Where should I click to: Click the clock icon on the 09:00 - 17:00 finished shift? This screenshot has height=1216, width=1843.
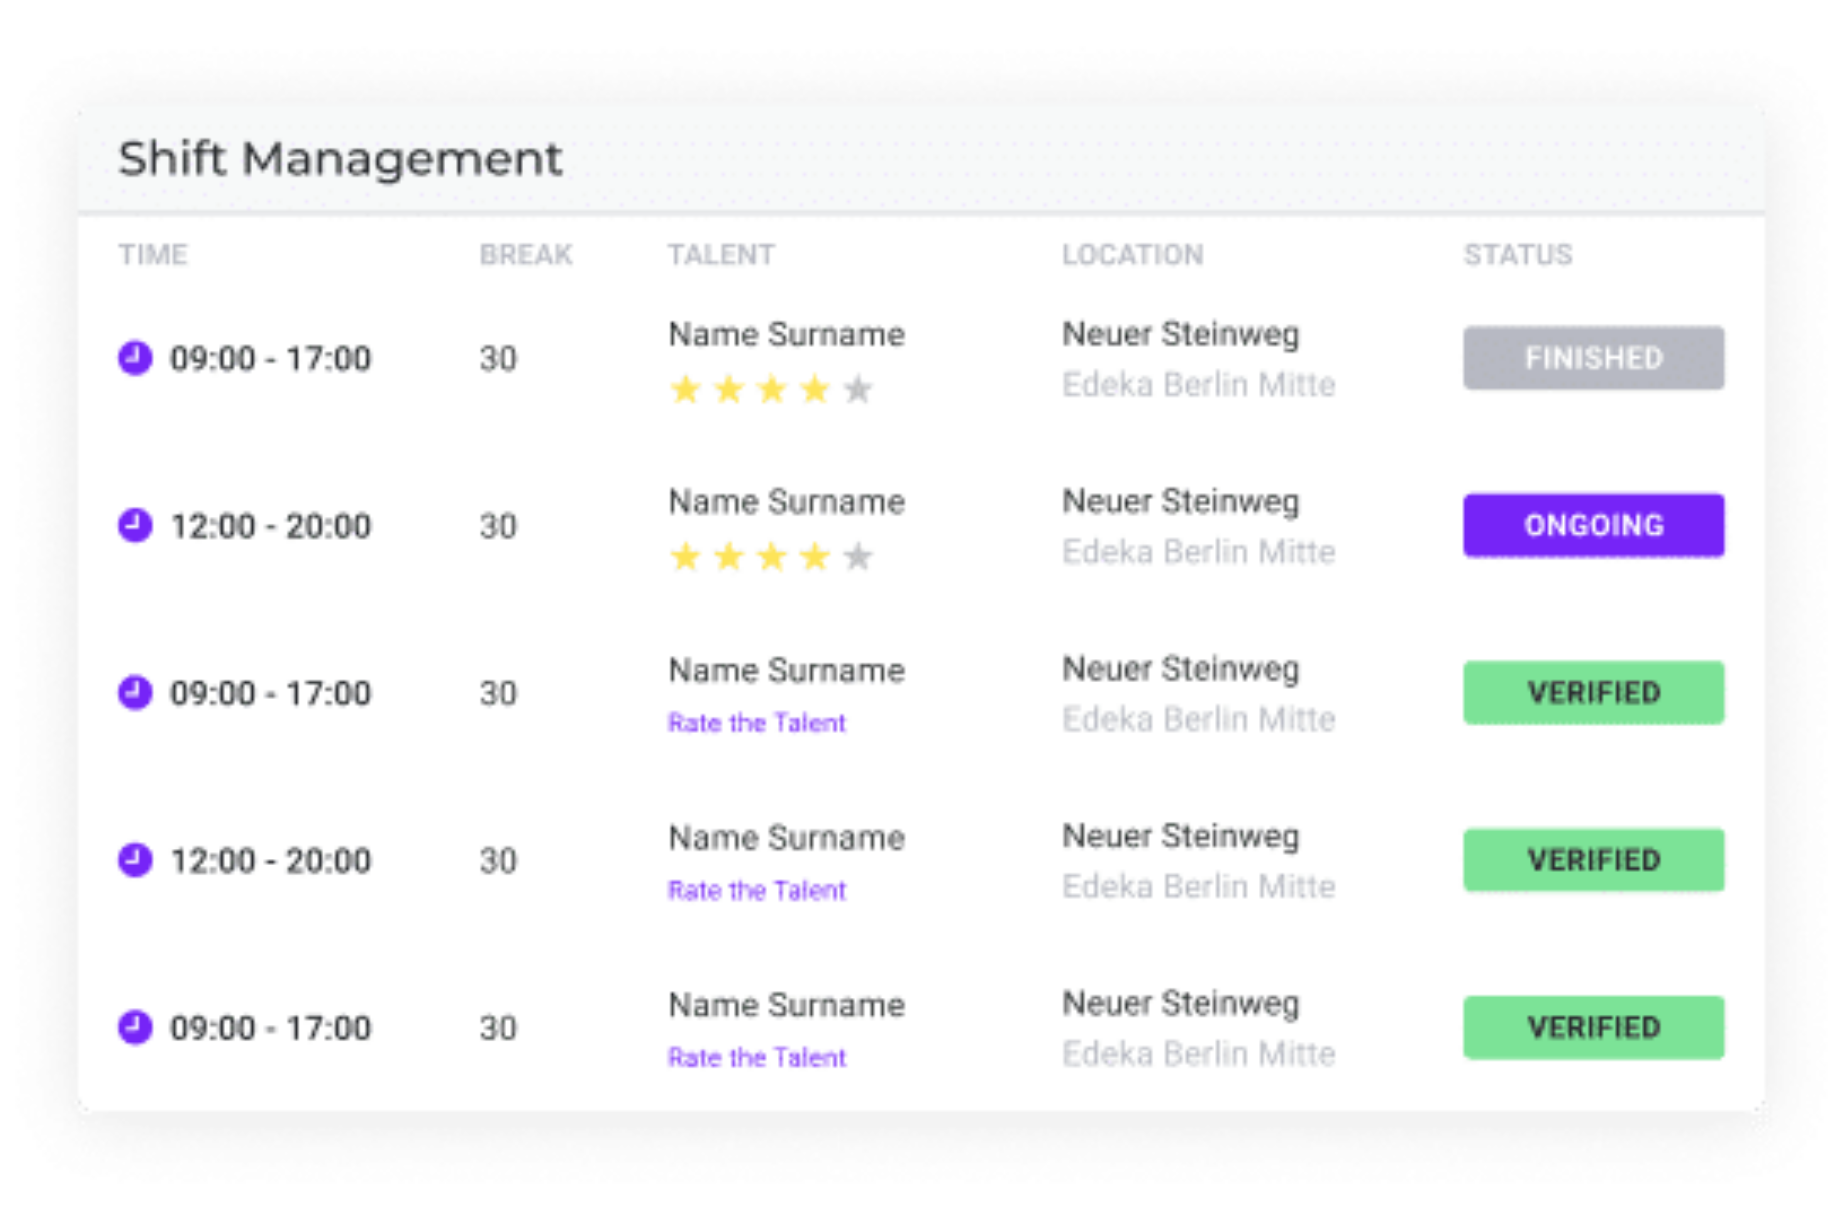pos(135,358)
